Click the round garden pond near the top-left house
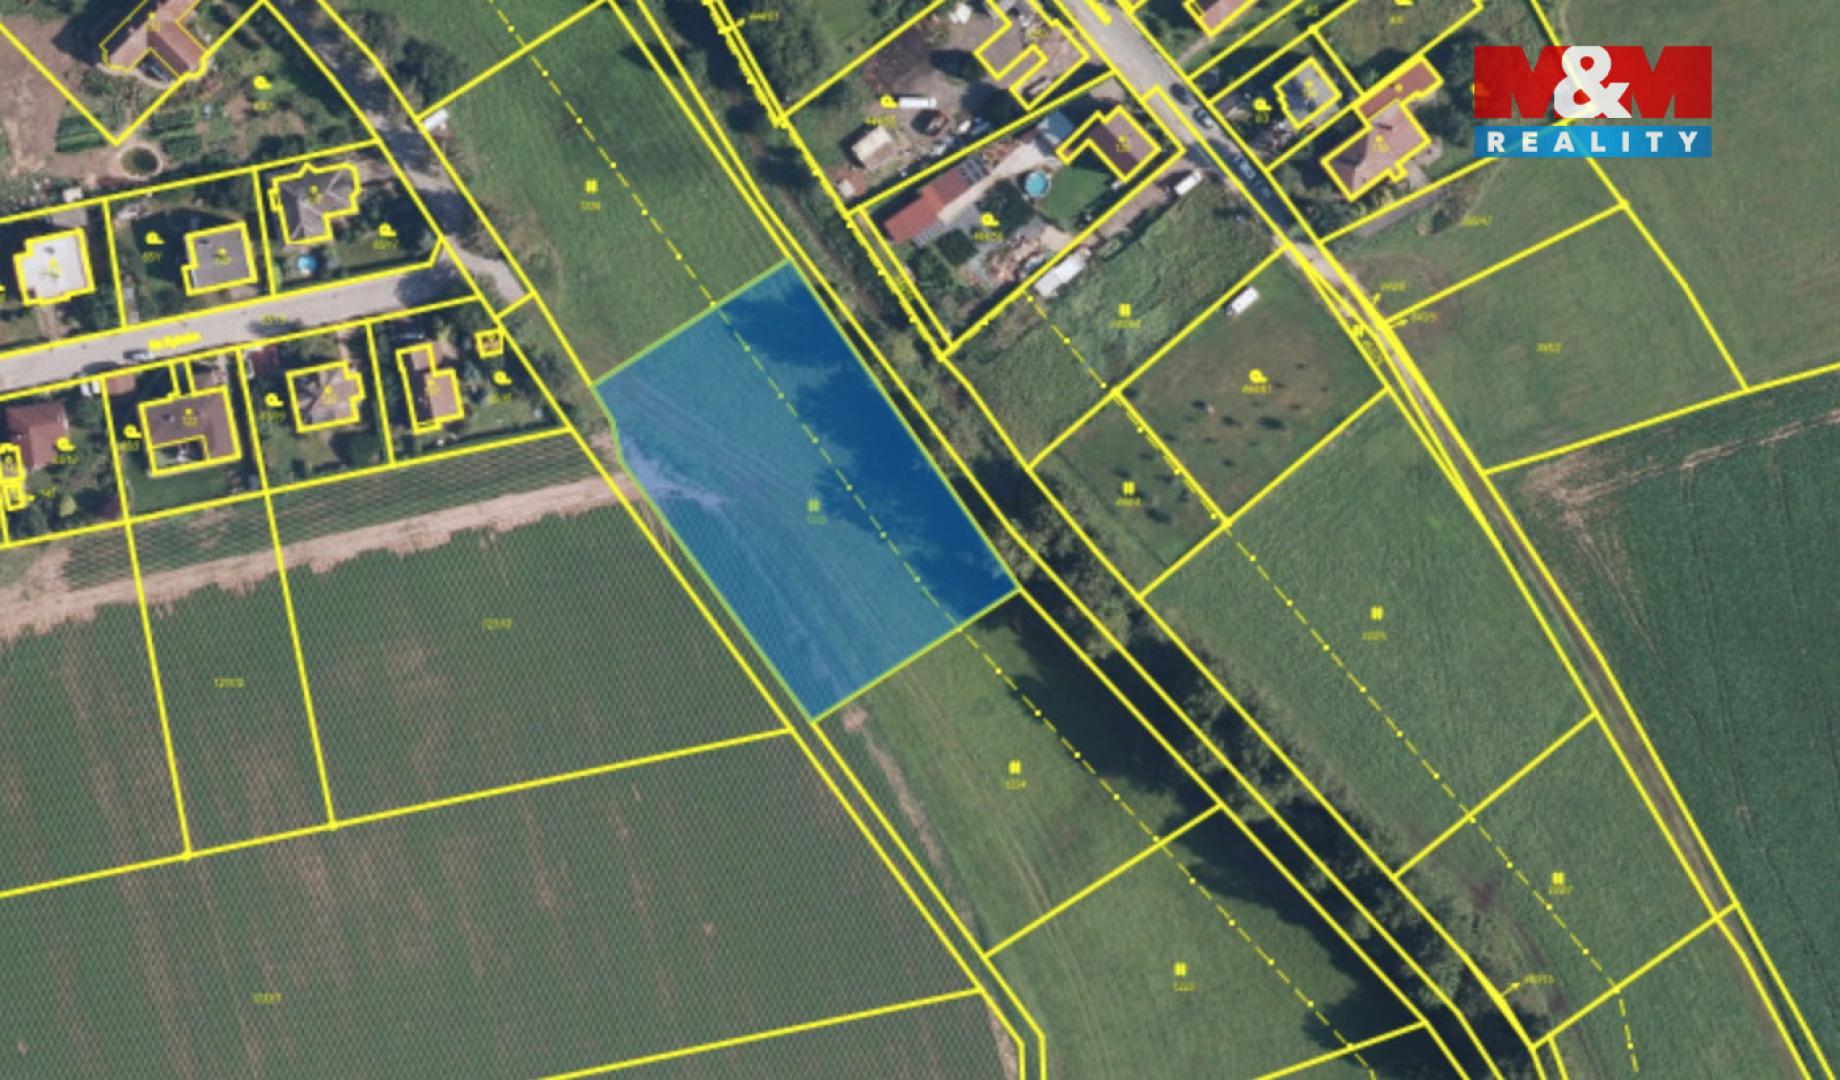Screen dimensions: 1840x1080 pos(140,159)
